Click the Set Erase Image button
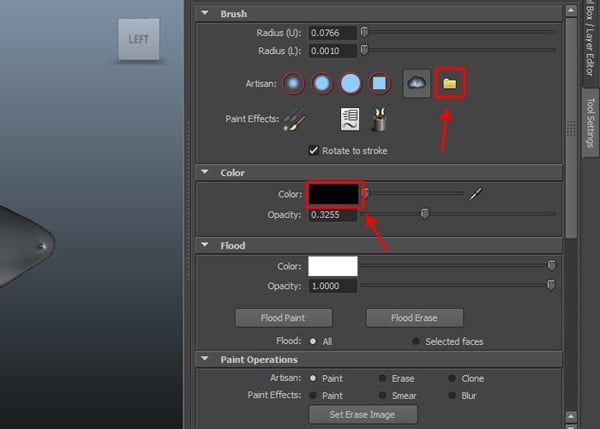The image size is (600, 429). tap(361, 414)
